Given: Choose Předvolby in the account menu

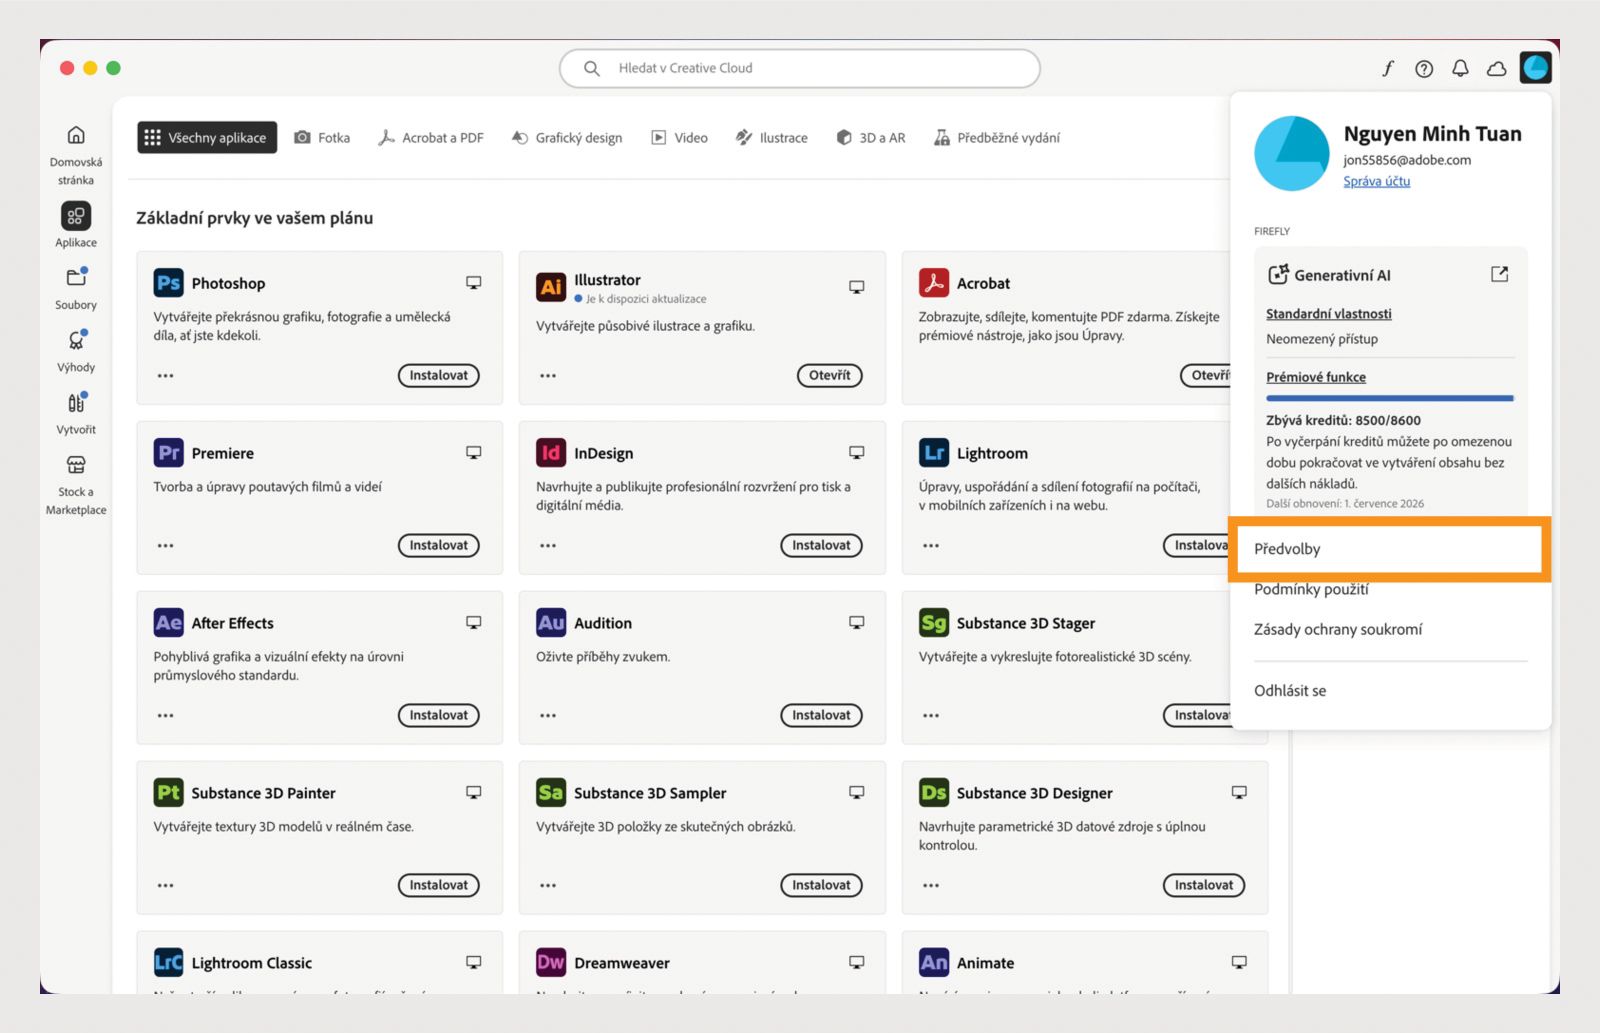Looking at the screenshot, I should (1390, 549).
